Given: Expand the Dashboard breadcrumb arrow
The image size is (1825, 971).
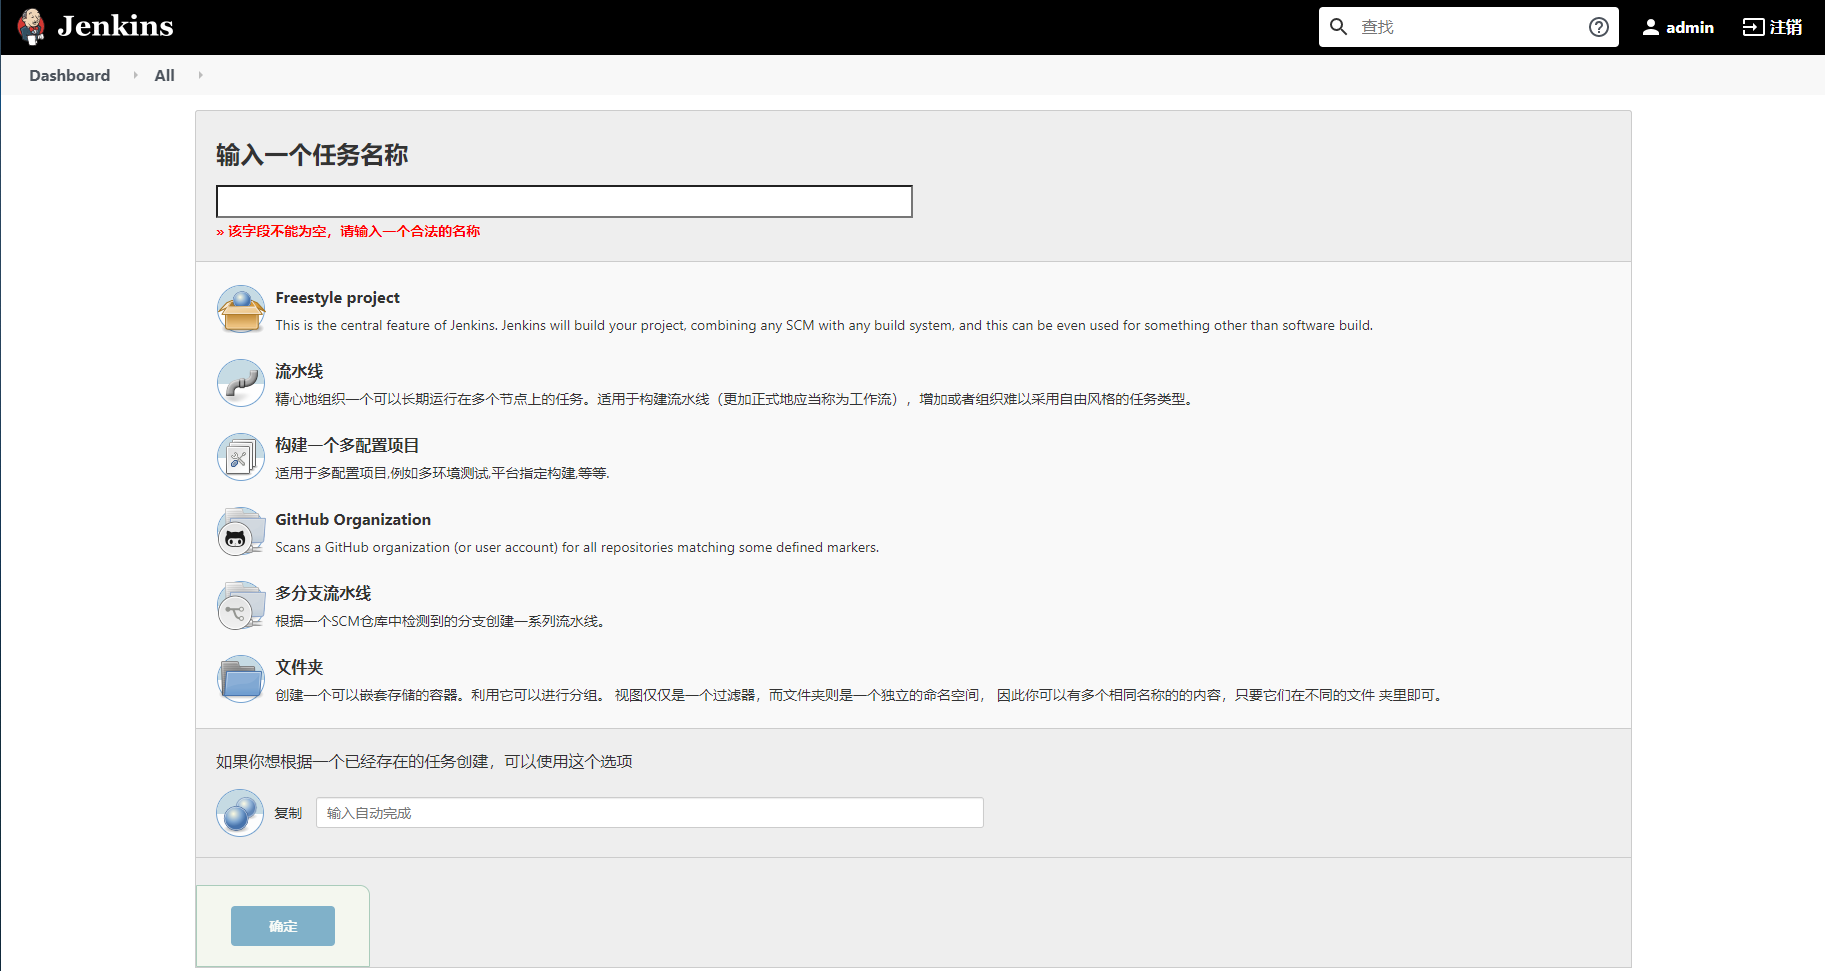Looking at the screenshot, I should tap(135, 75).
